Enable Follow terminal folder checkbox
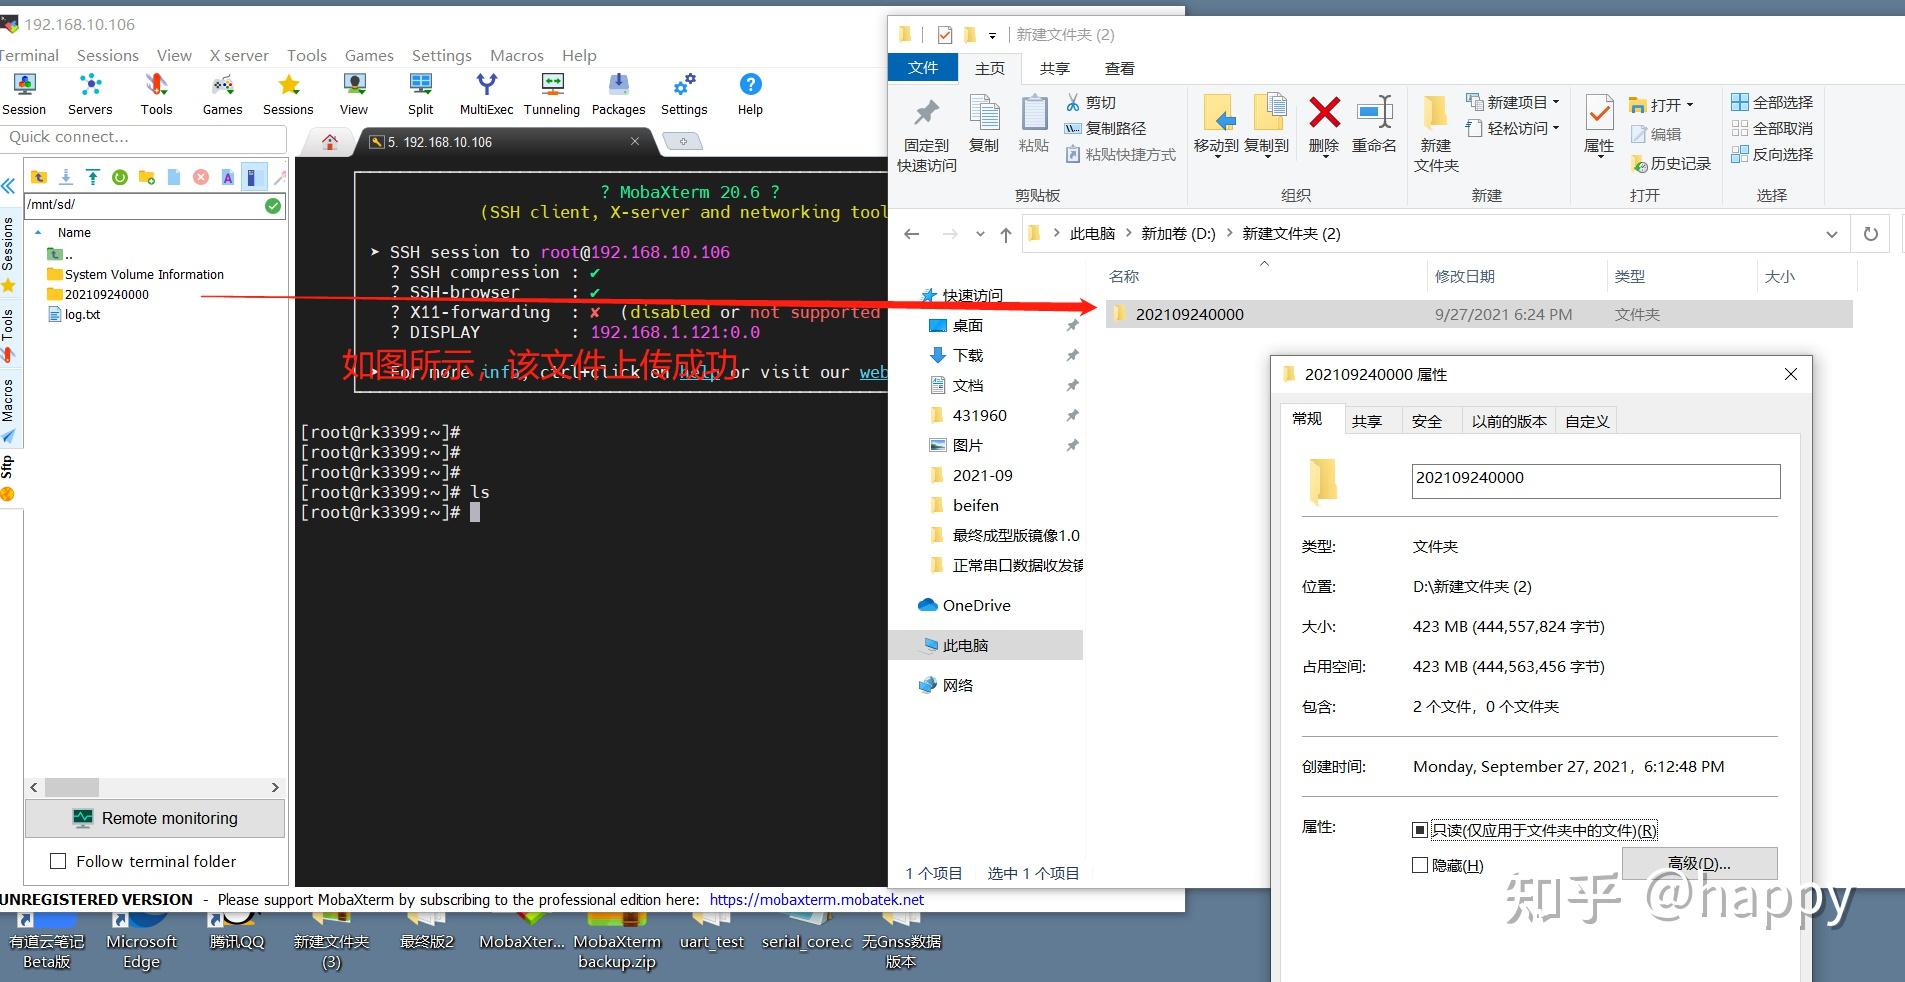This screenshot has width=1905, height=982. point(58,861)
